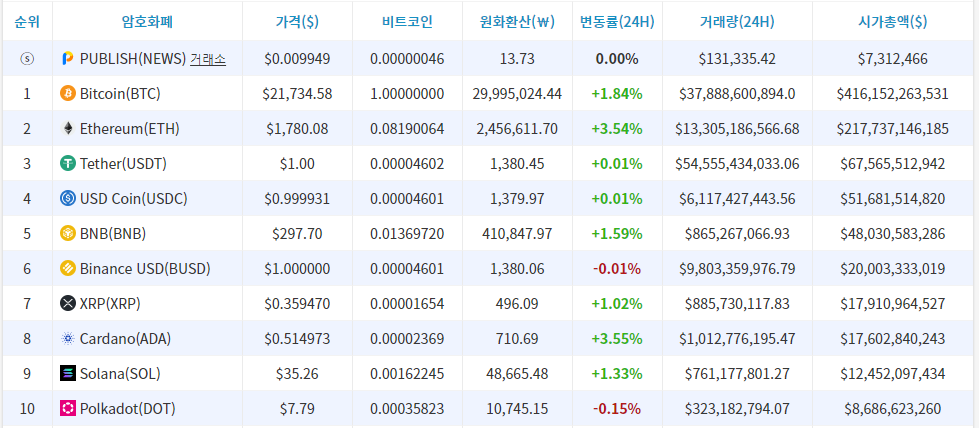Select PUBLISH market cap $7,312,466
This screenshot has width=979, height=428.
(x=893, y=59)
